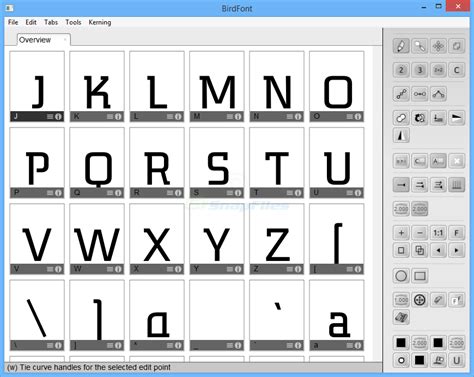Open the menu icon on the S glyph tile
The image size is (474, 377).
[x=230, y=193]
